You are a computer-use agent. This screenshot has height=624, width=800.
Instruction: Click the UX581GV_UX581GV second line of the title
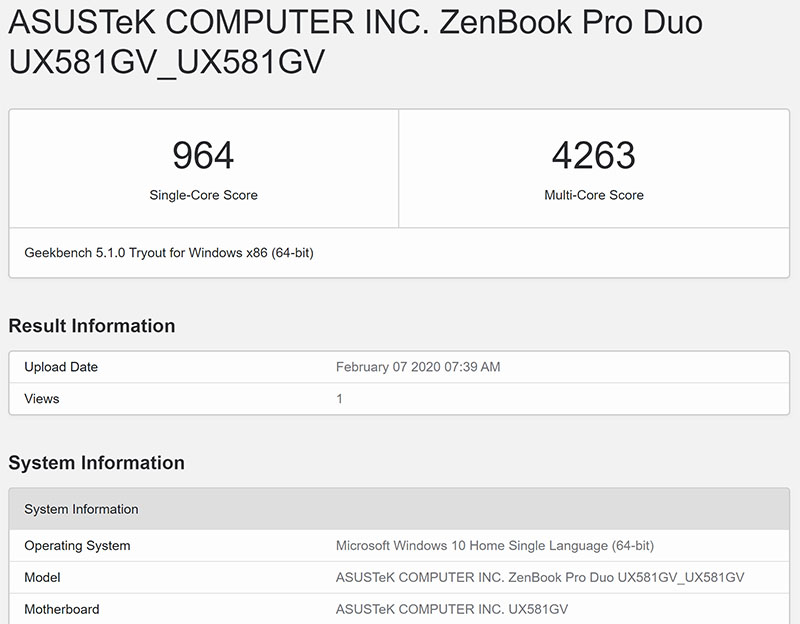tap(166, 62)
